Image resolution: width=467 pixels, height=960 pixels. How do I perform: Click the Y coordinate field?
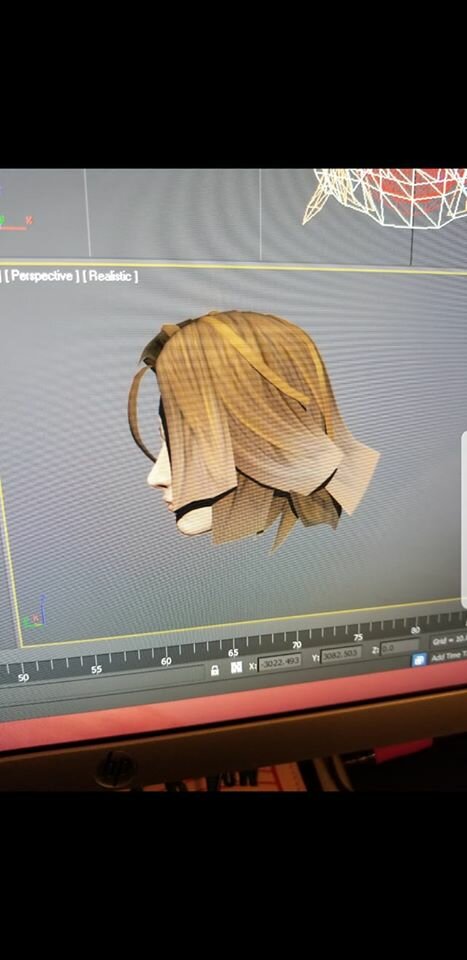pyautogui.click(x=342, y=655)
